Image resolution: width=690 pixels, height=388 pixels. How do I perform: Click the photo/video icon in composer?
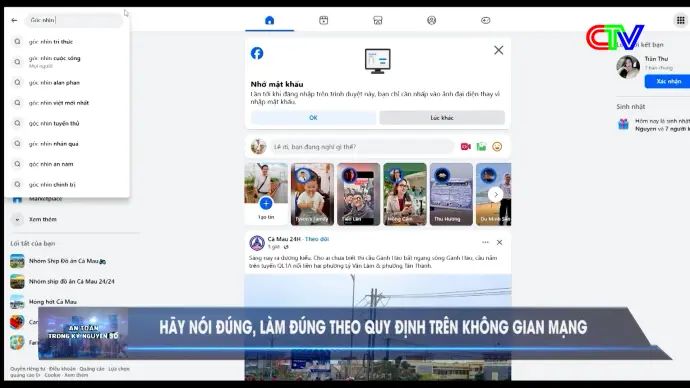point(481,146)
